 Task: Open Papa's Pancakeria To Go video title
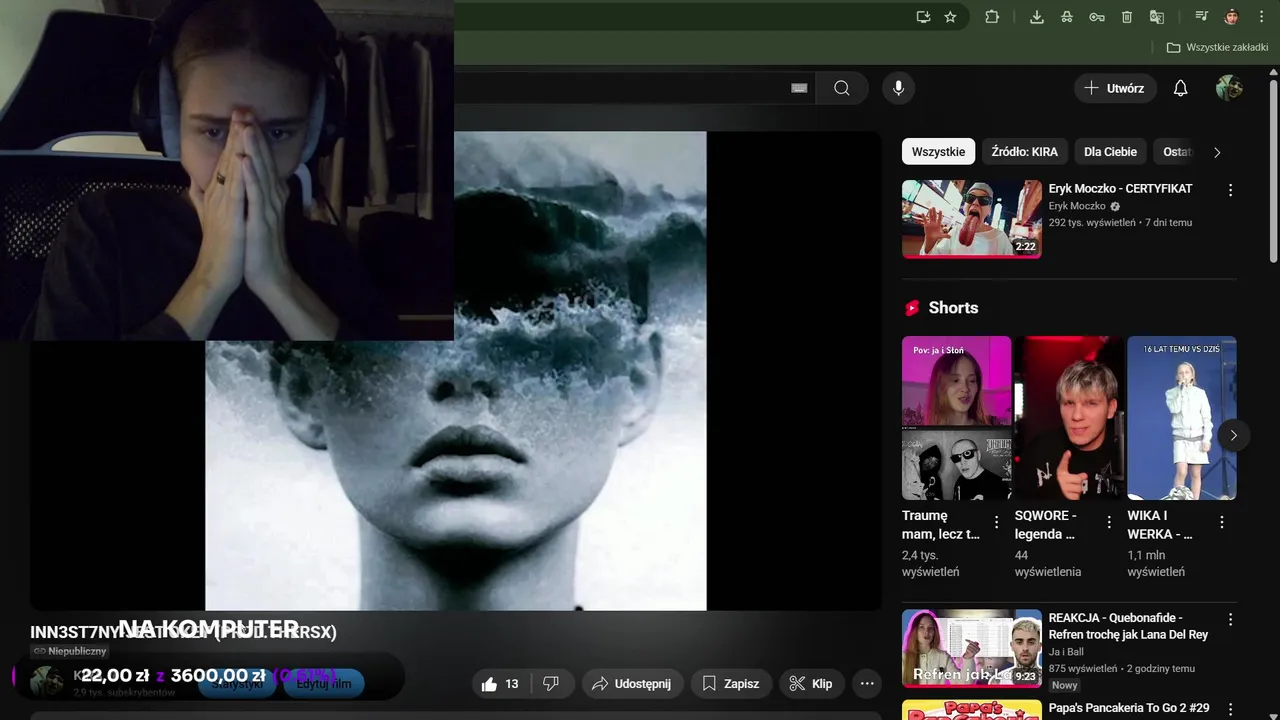[1129, 708]
